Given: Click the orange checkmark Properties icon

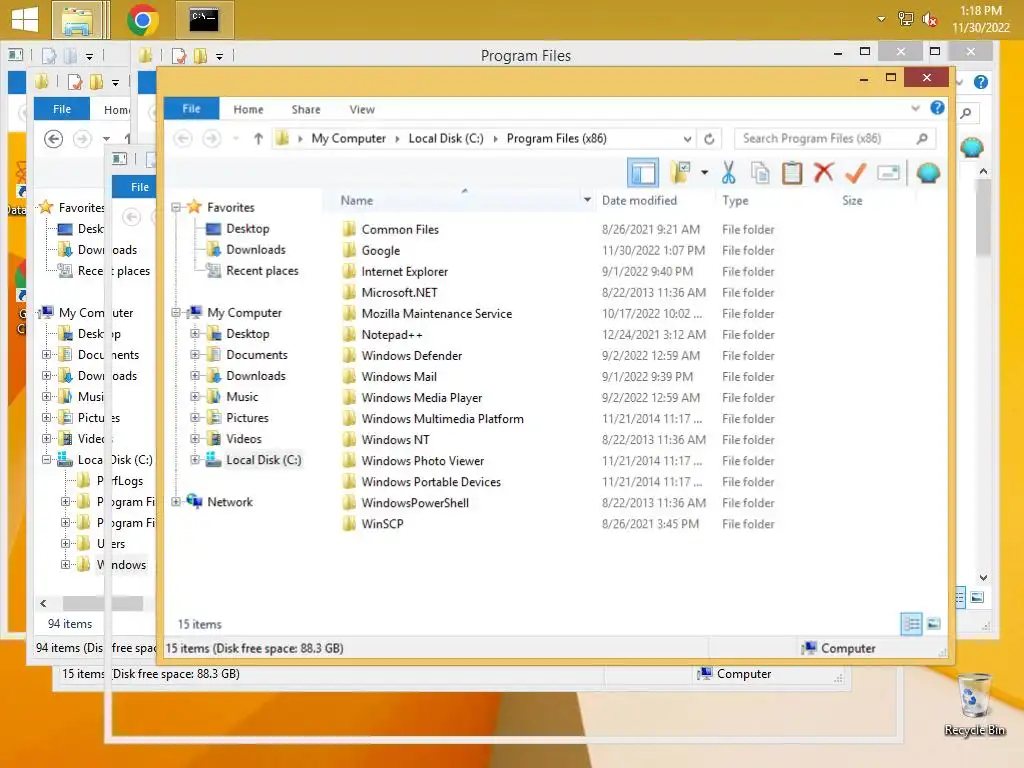Looking at the screenshot, I should 856,173.
